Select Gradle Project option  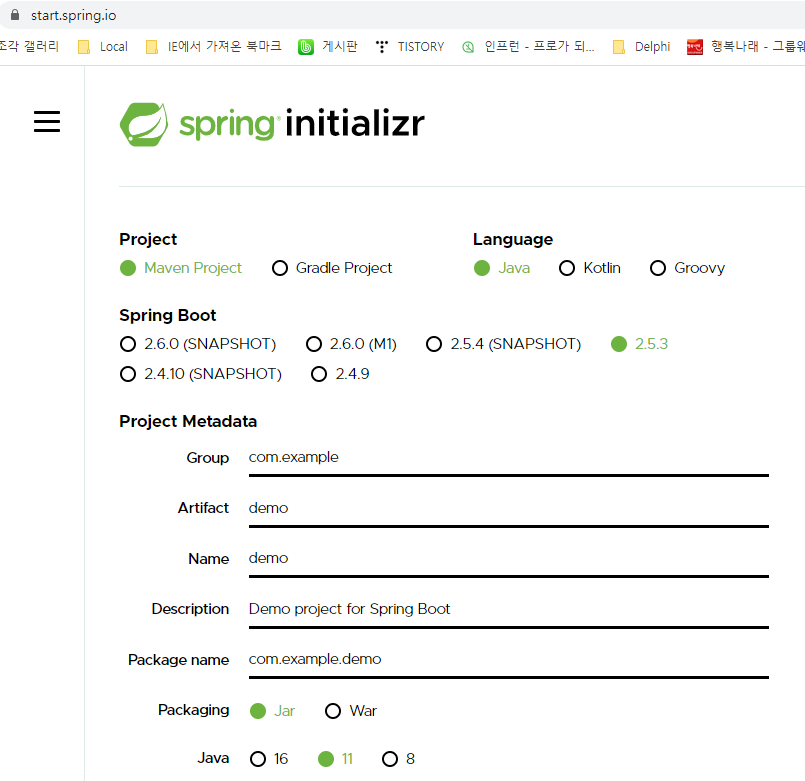332,268
